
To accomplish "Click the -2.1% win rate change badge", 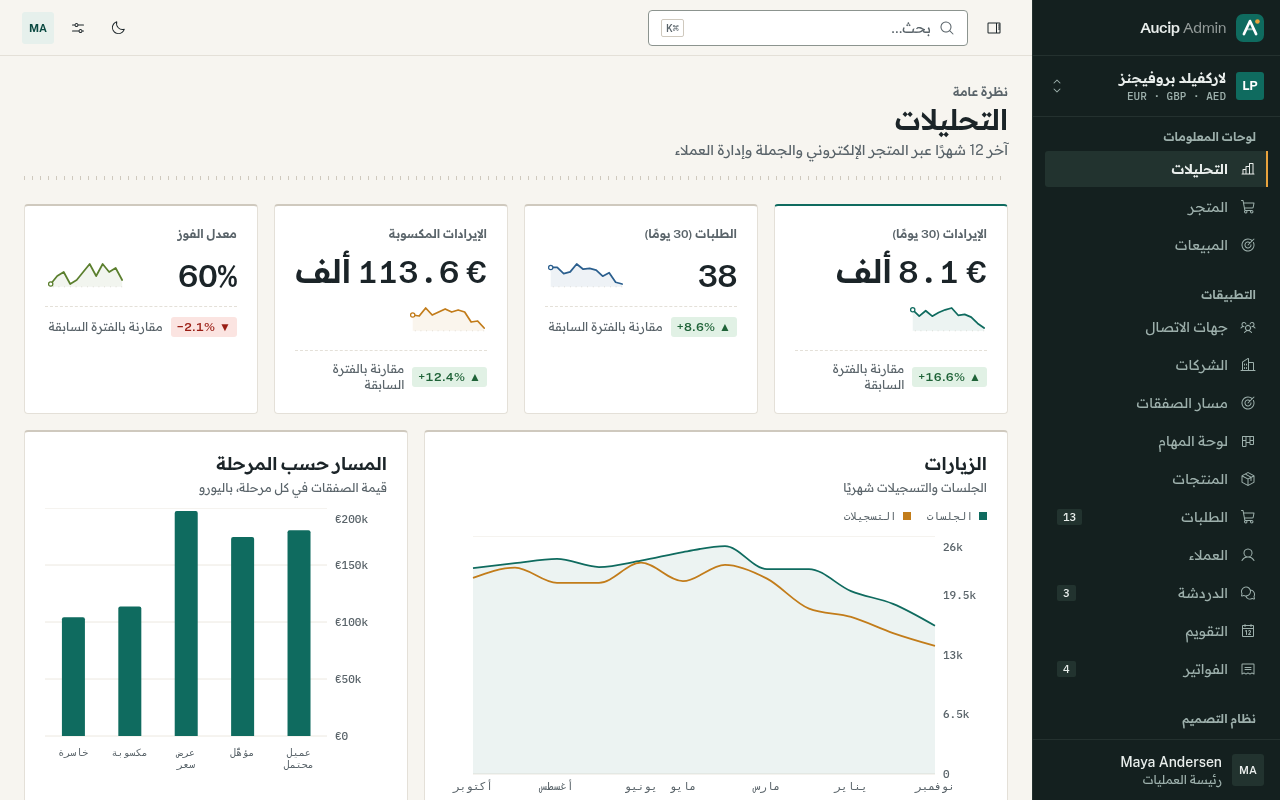I will click(x=204, y=327).
